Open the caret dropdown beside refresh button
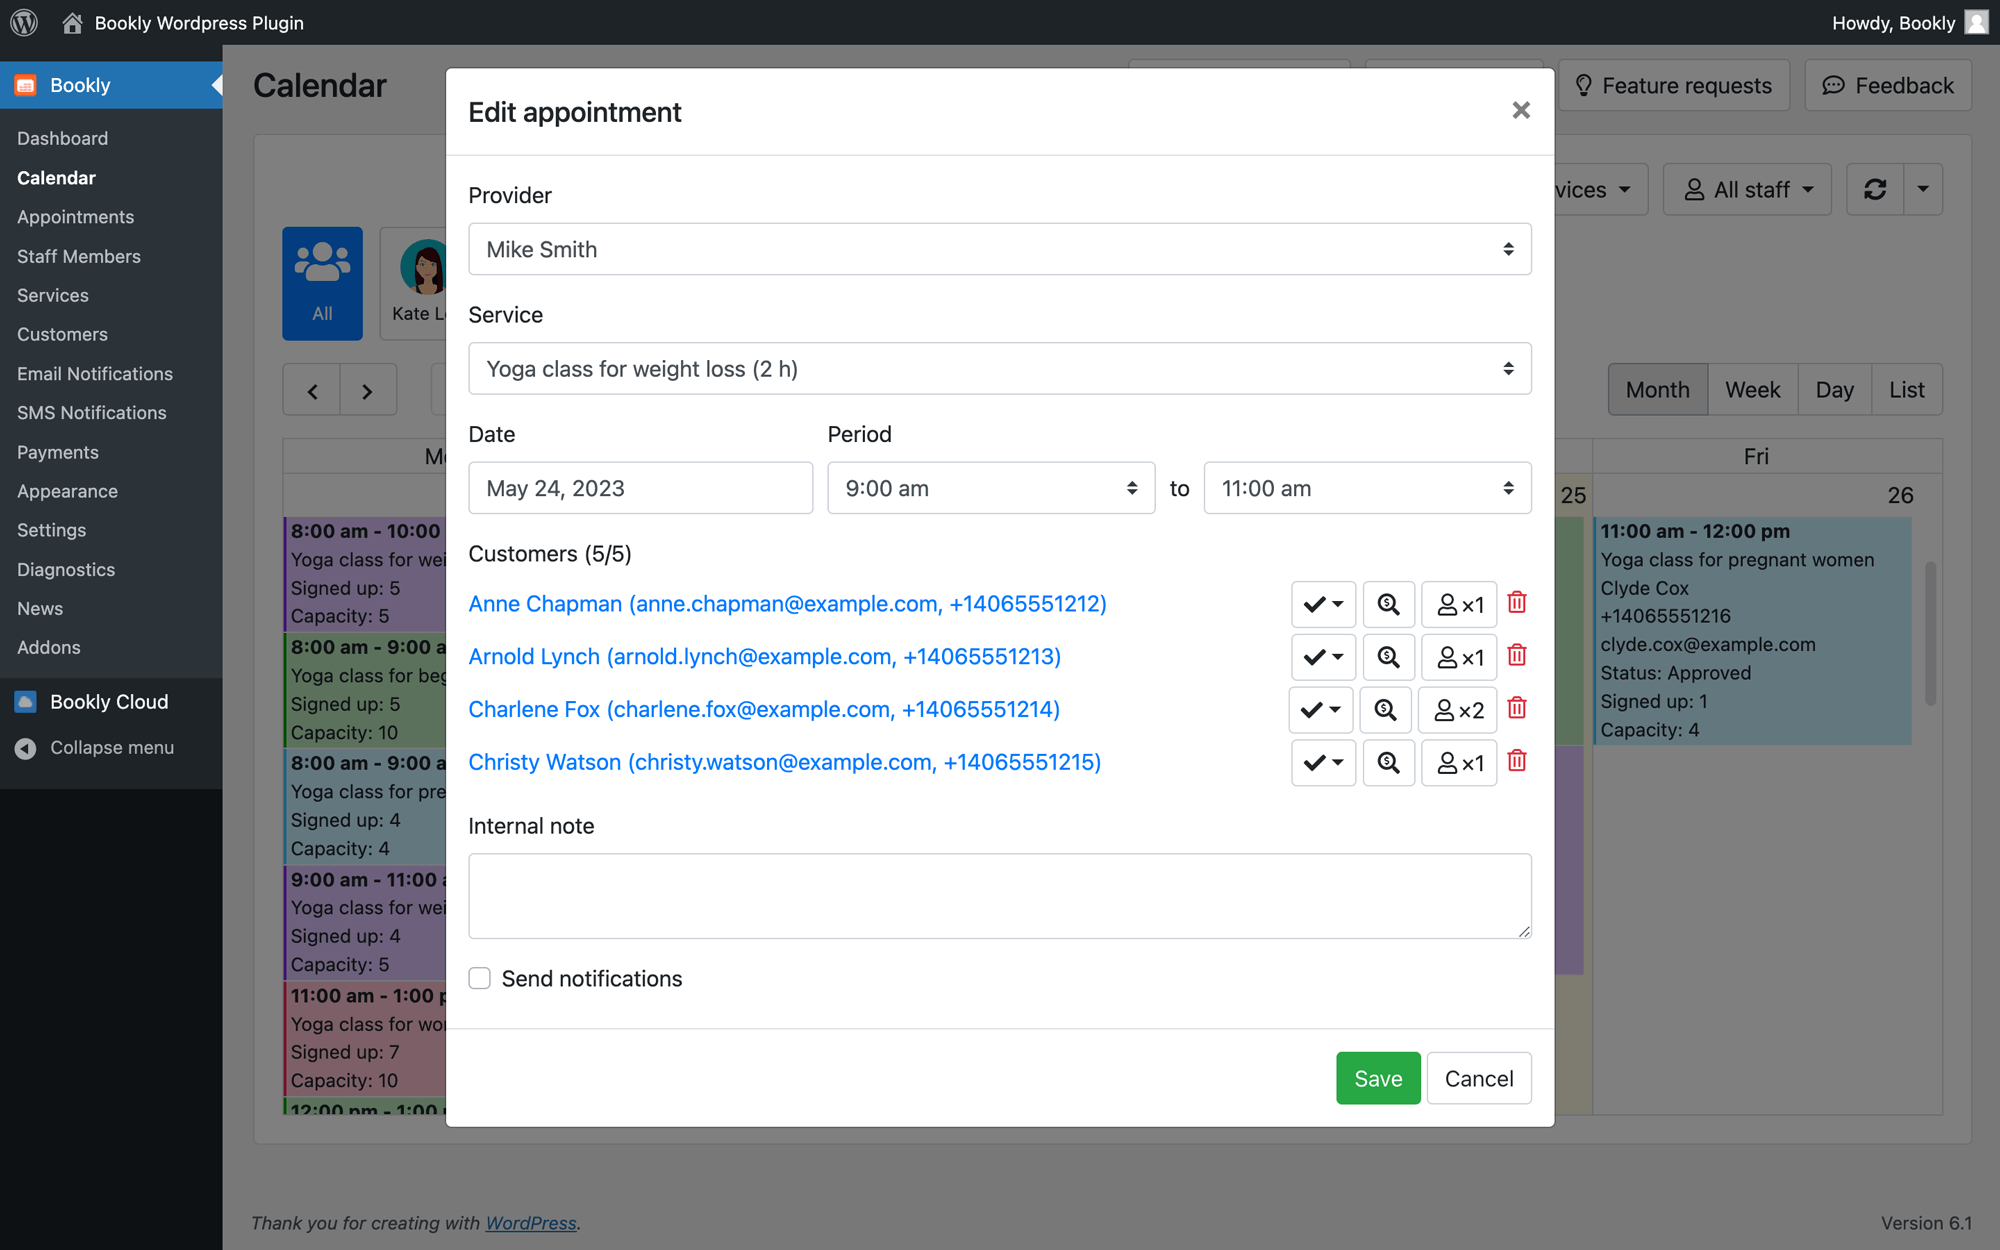The height and width of the screenshot is (1250, 2000). tap(1922, 189)
